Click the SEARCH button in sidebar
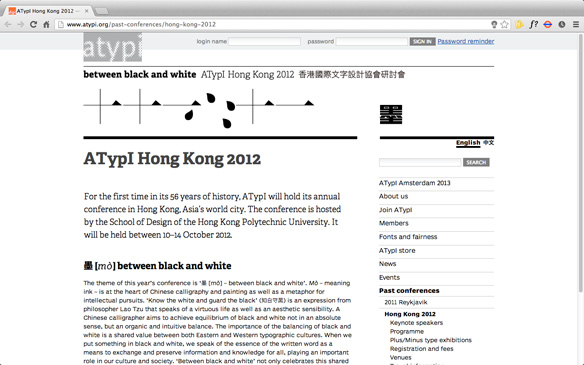Screen dimensions: 584x365 click(x=476, y=162)
